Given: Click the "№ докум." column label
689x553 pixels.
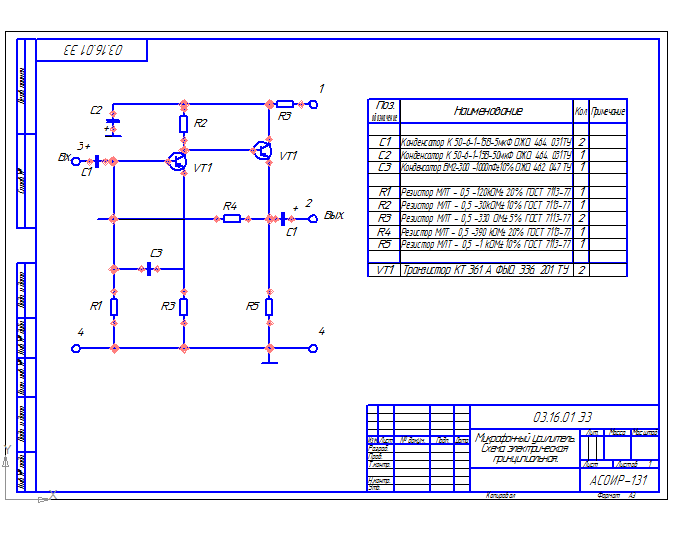Looking at the screenshot, I should [x=412, y=440].
